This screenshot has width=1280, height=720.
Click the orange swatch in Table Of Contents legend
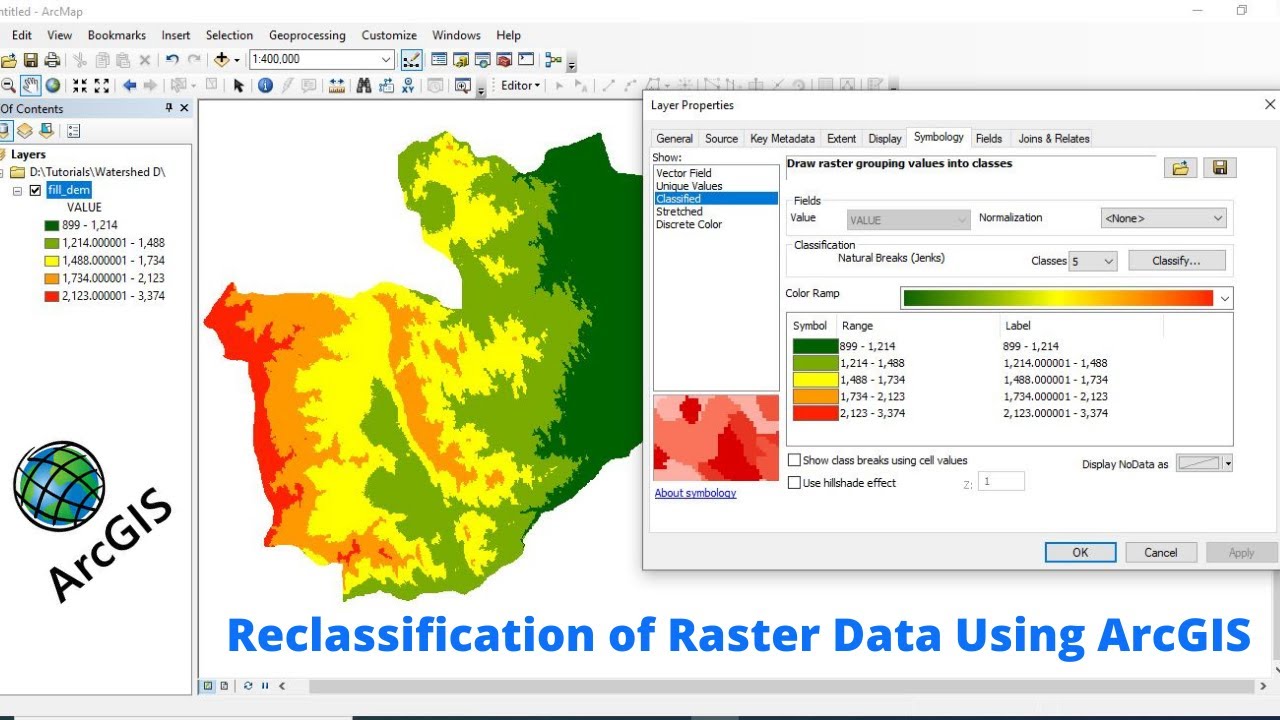tap(51, 278)
